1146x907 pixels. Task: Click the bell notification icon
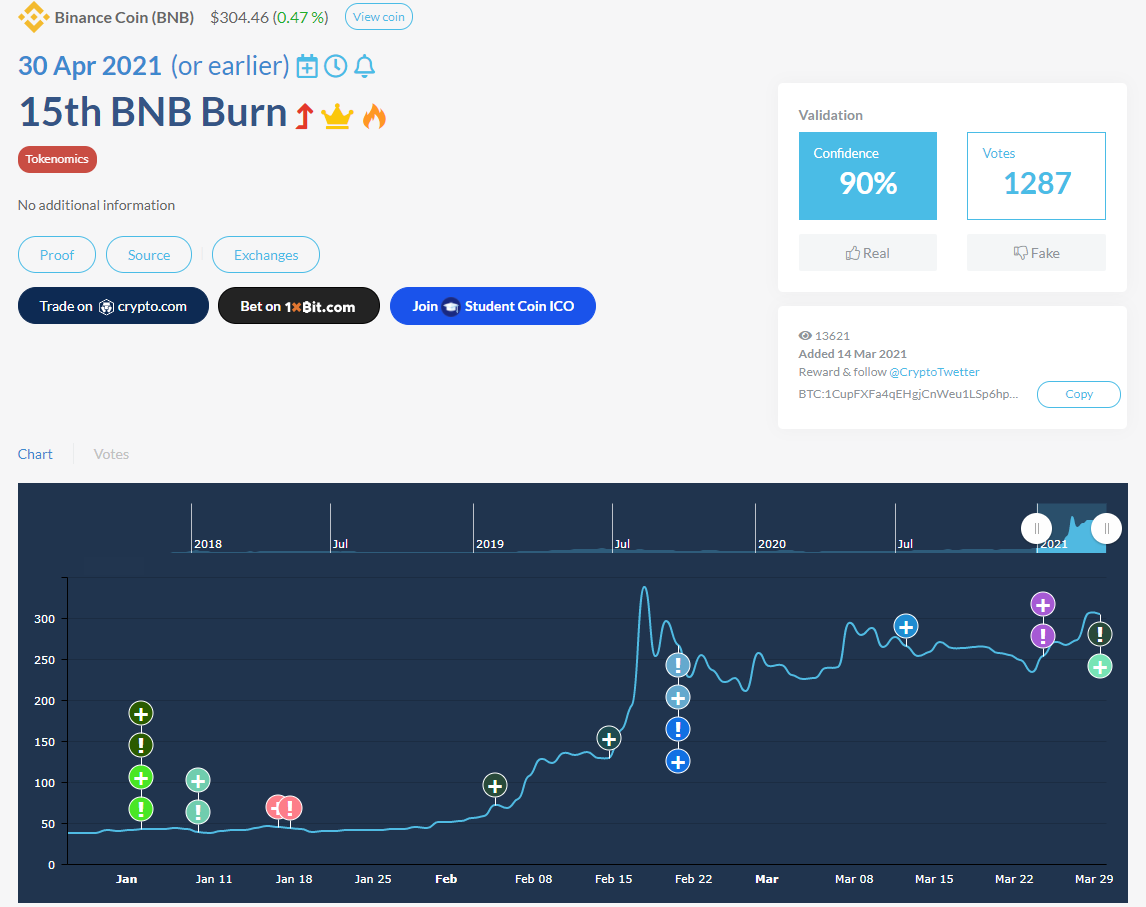(365, 67)
